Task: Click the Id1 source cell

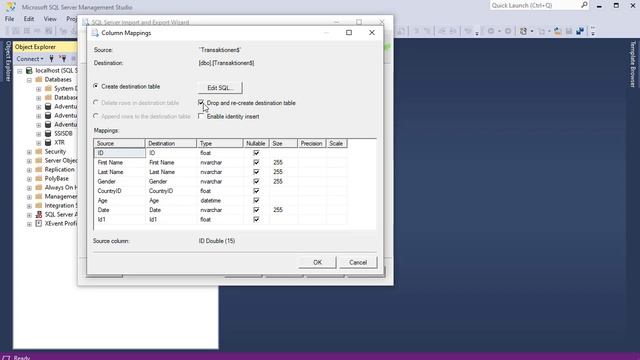Action: point(120,219)
